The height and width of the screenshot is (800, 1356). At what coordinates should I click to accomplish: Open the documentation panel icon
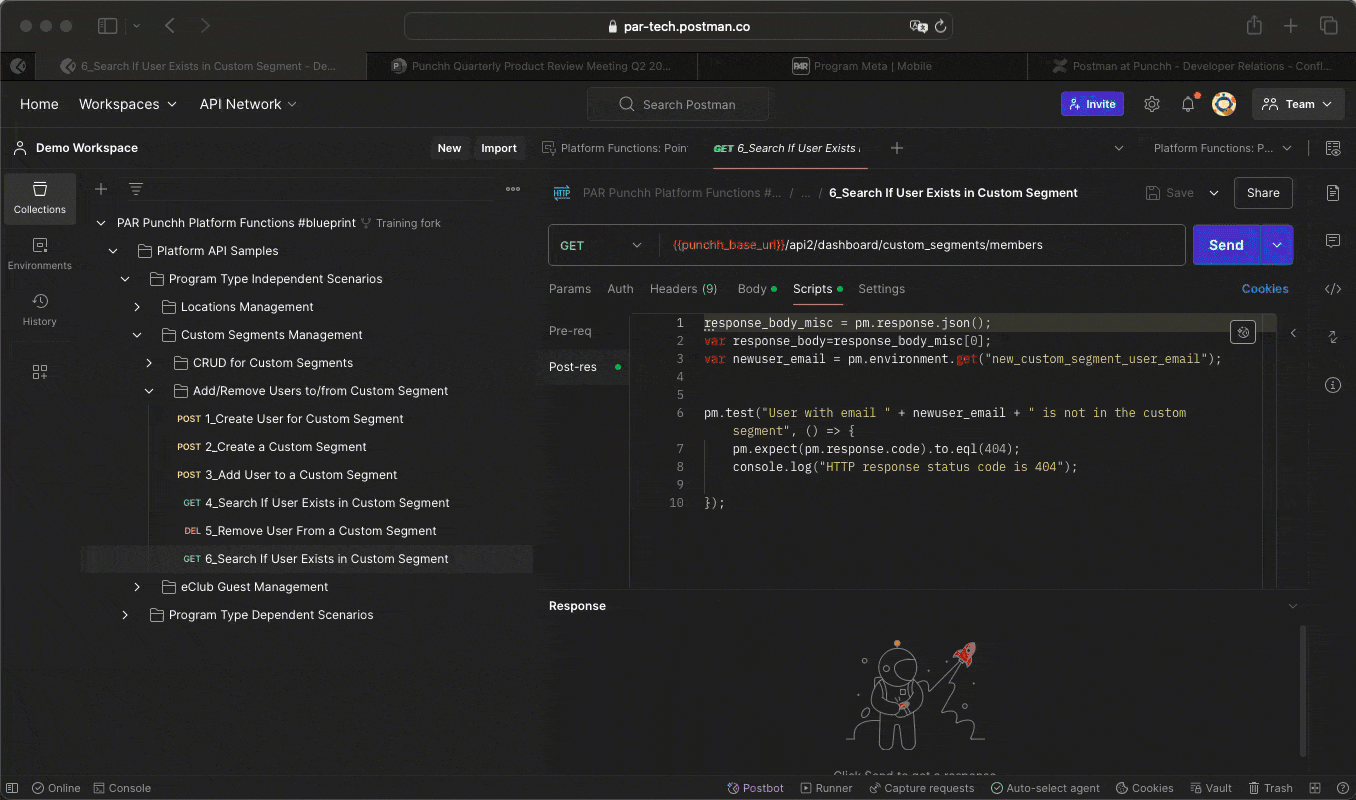tap(1333, 192)
